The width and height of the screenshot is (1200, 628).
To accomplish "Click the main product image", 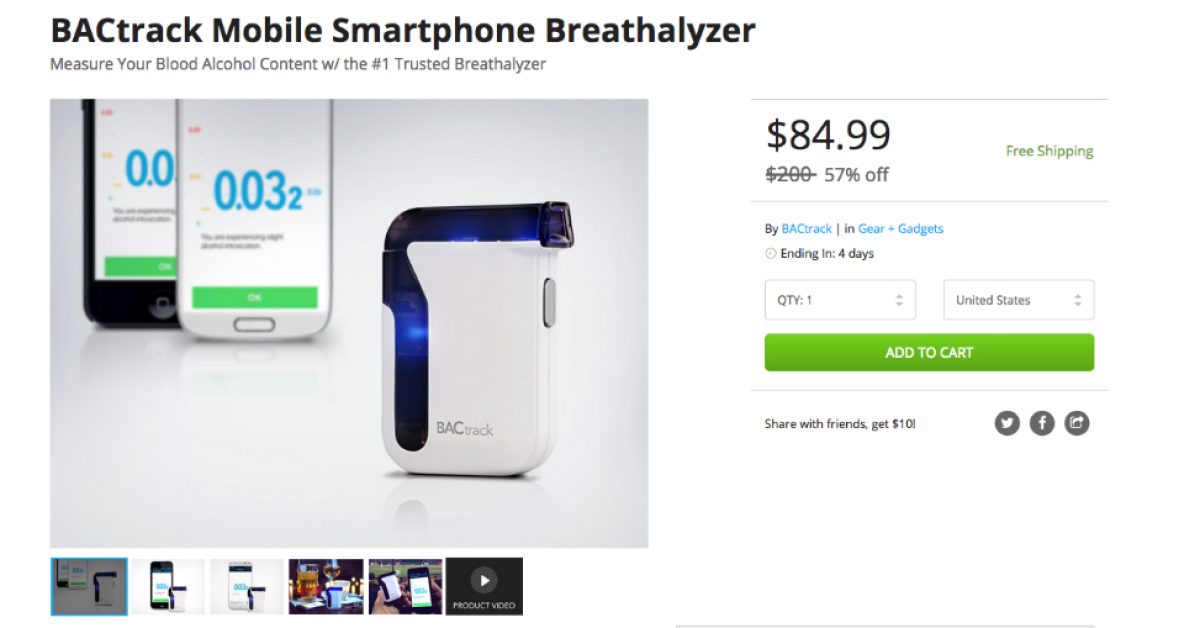I will click(349, 323).
